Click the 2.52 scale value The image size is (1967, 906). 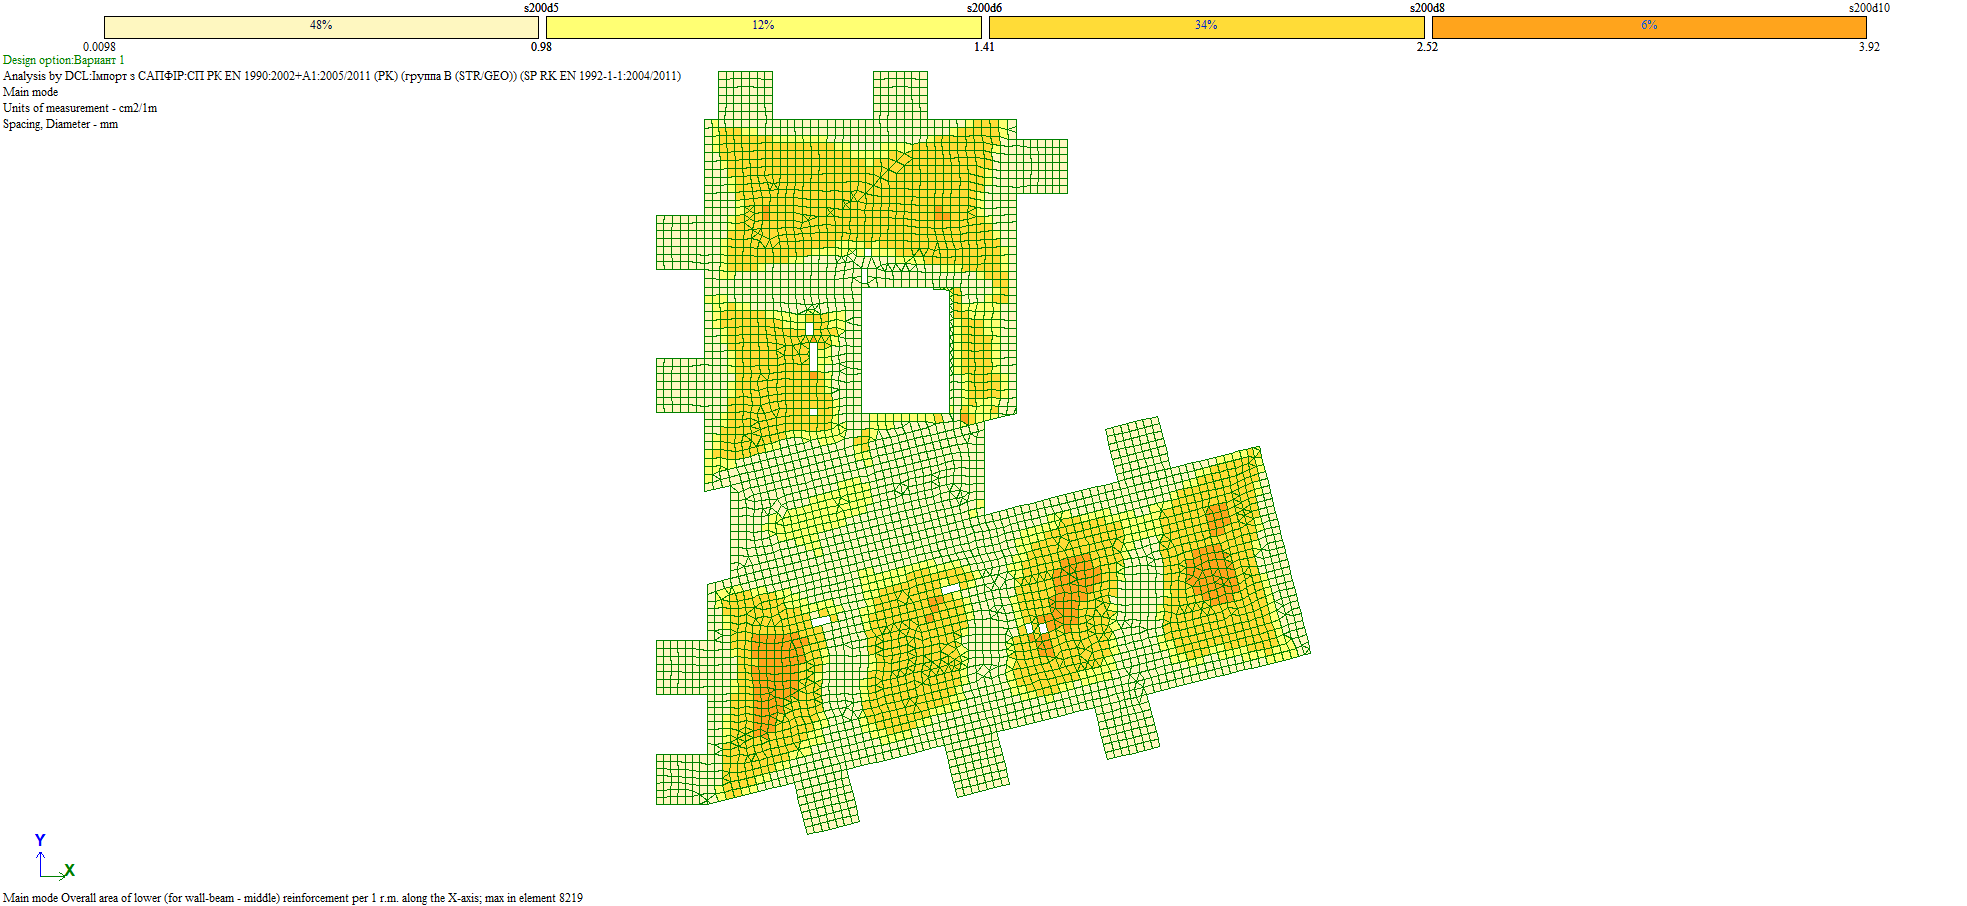tap(1427, 47)
